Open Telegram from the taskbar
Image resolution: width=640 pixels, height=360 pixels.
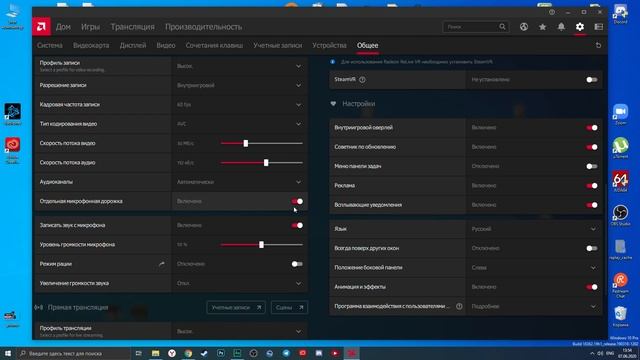[x=286, y=353]
